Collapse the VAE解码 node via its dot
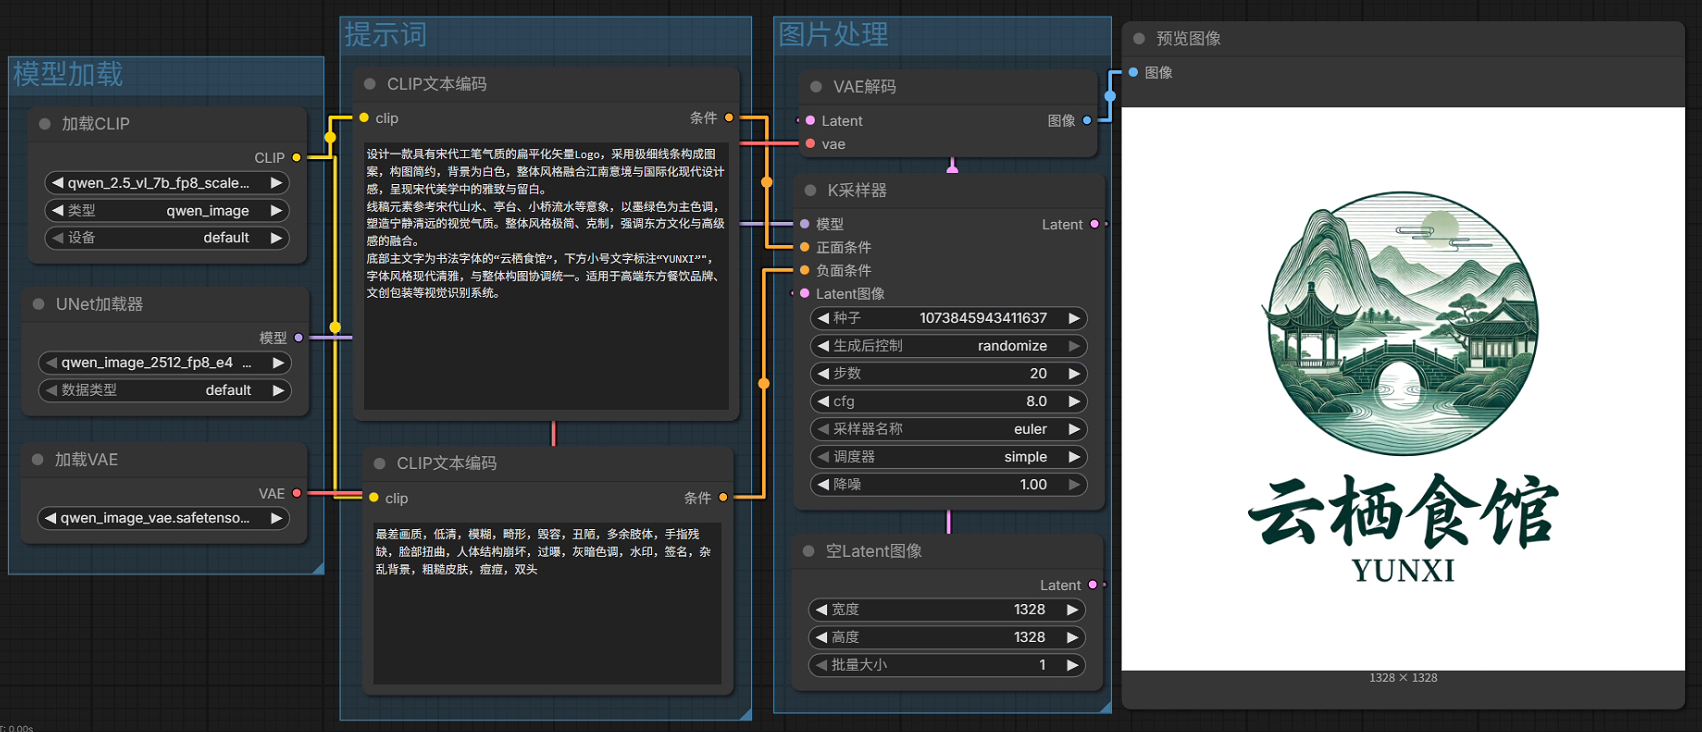The width and height of the screenshot is (1702, 732). [x=817, y=87]
